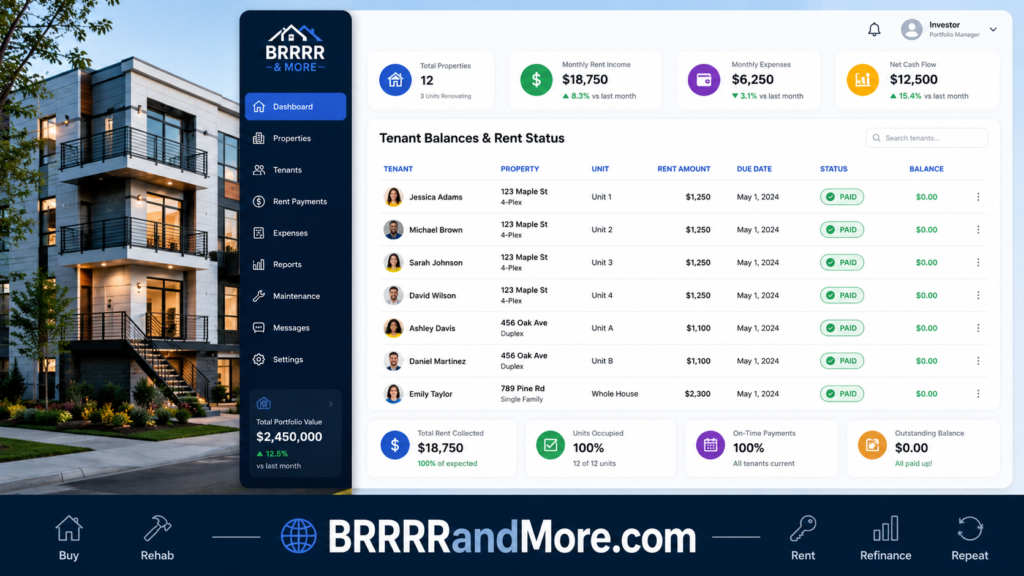The image size is (1024, 576).
Task: Click the Units Occupied checkmark icon
Action: point(551,445)
